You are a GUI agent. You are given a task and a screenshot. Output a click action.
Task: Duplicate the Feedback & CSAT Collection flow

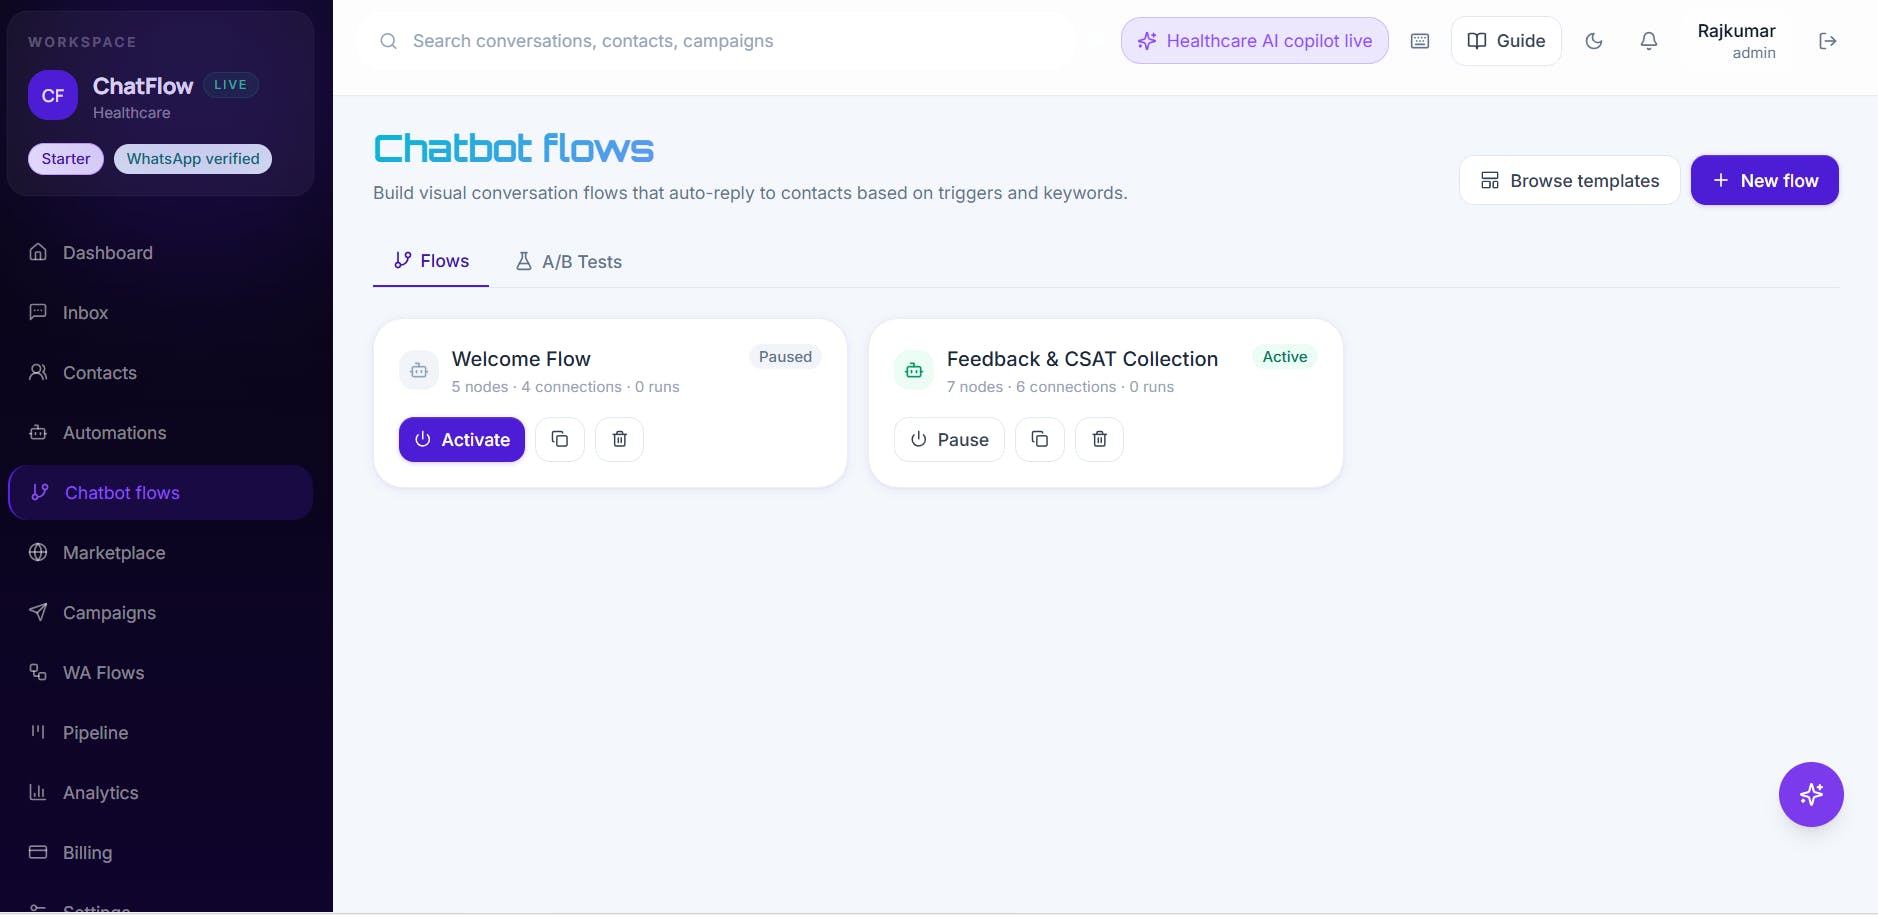1040,439
